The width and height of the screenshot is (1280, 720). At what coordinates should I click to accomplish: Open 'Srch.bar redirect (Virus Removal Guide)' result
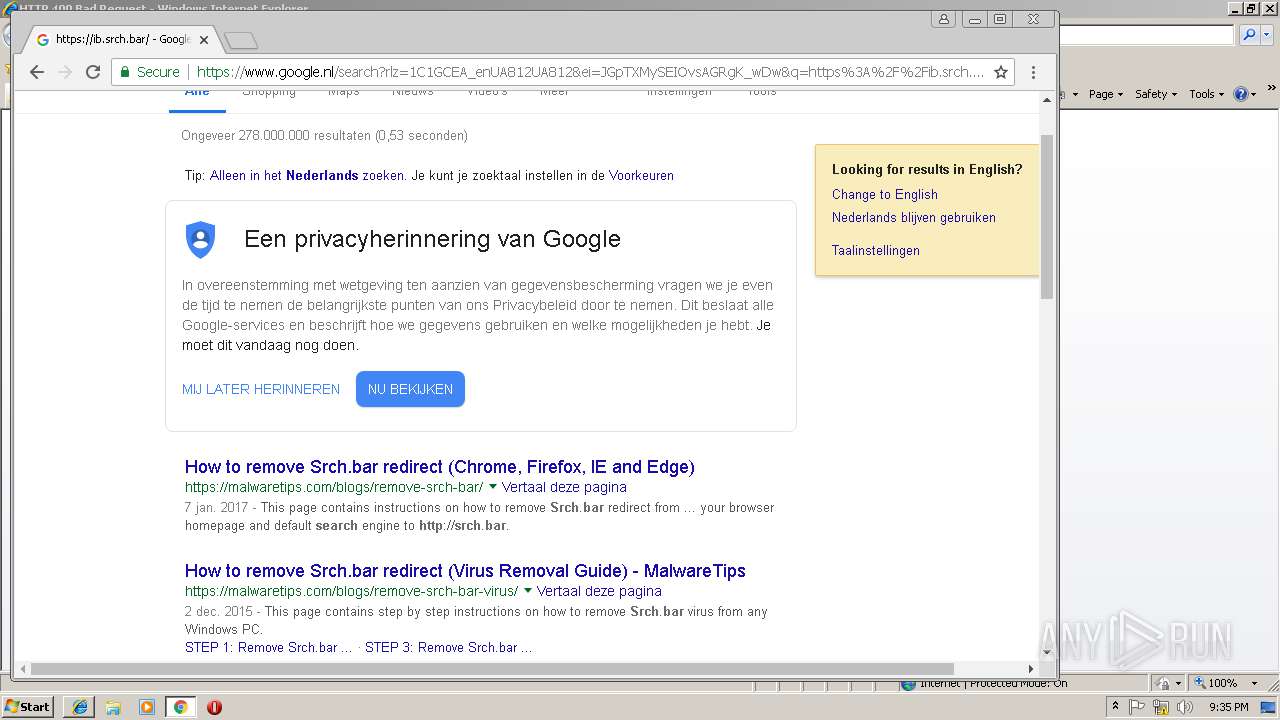[465, 571]
